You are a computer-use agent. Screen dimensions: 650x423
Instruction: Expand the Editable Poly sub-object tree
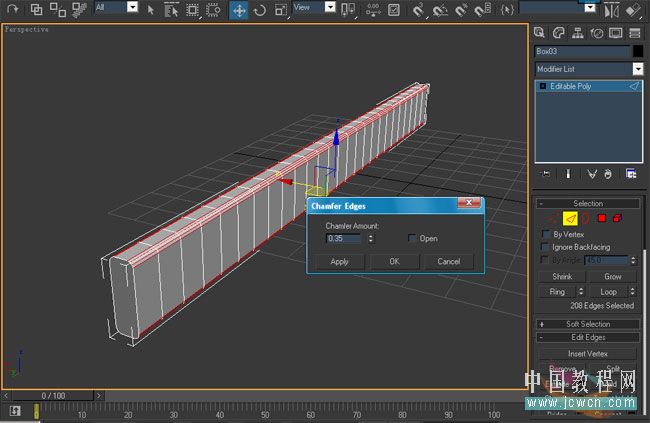(543, 86)
